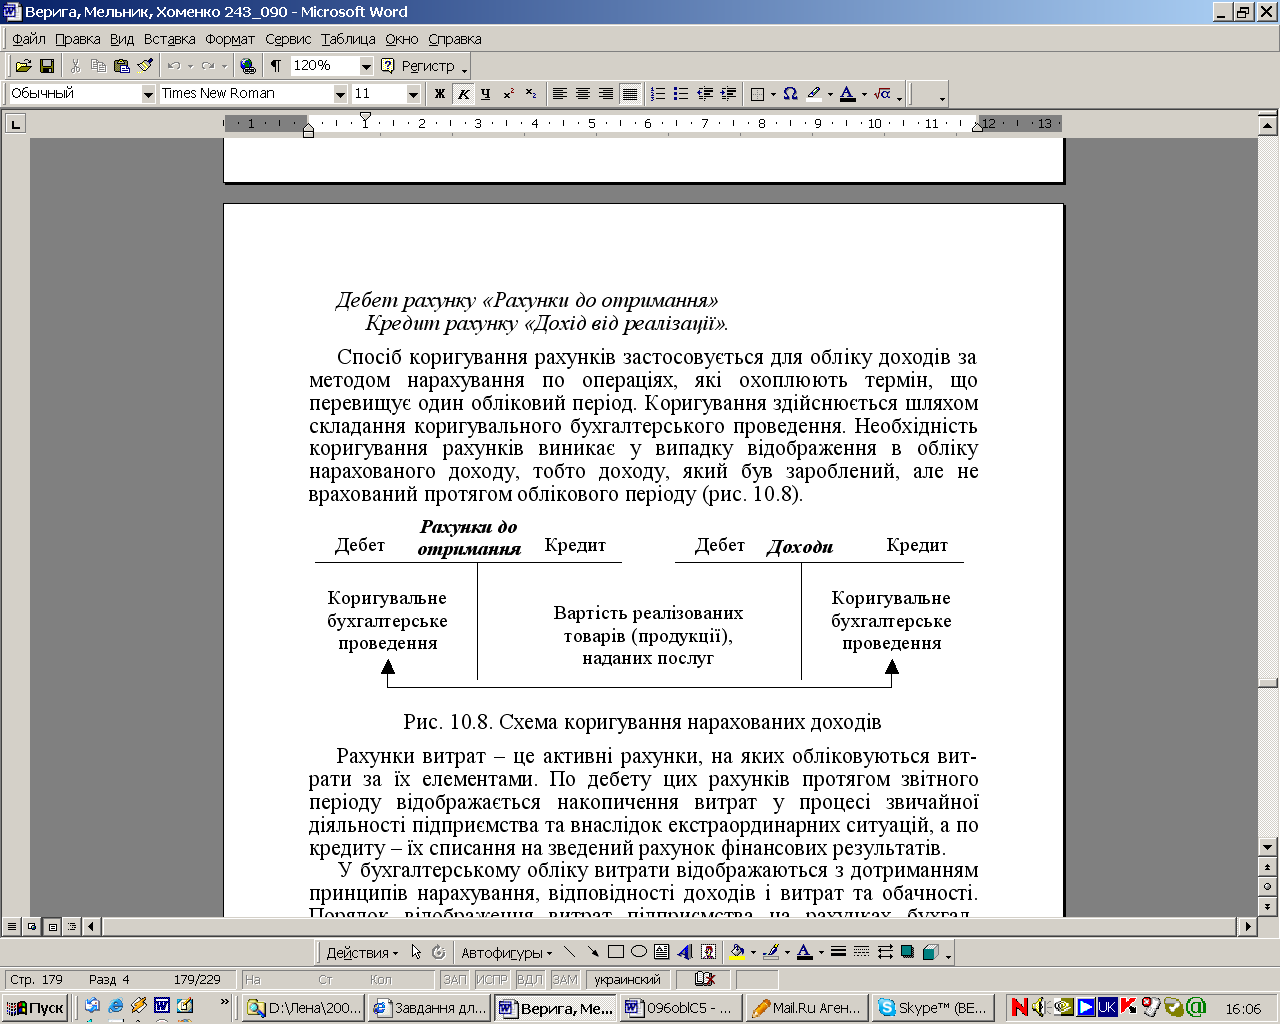Viewport: 1280px width, 1024px height.
Task: Toggle superscript formatting
Action: click(509, 94)
